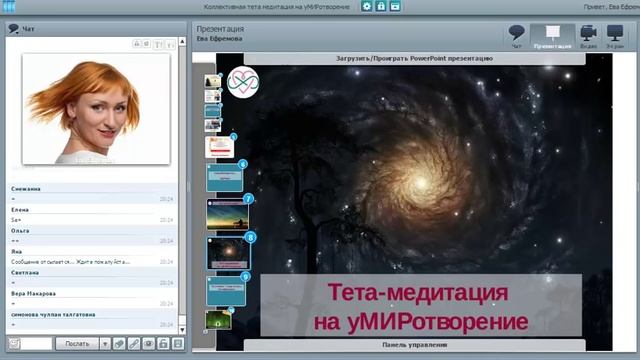Switch to the Видео camera tab

pyautogui.click(x=588, y=36)
